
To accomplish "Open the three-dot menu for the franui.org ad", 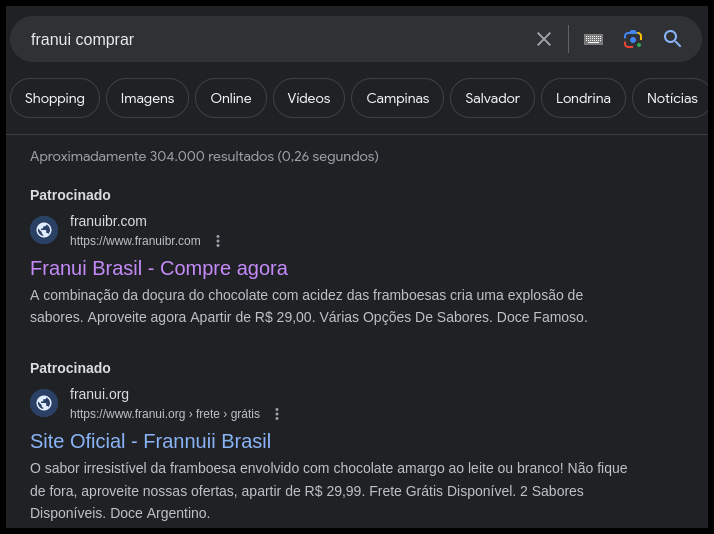I will [x=277, y=414].
